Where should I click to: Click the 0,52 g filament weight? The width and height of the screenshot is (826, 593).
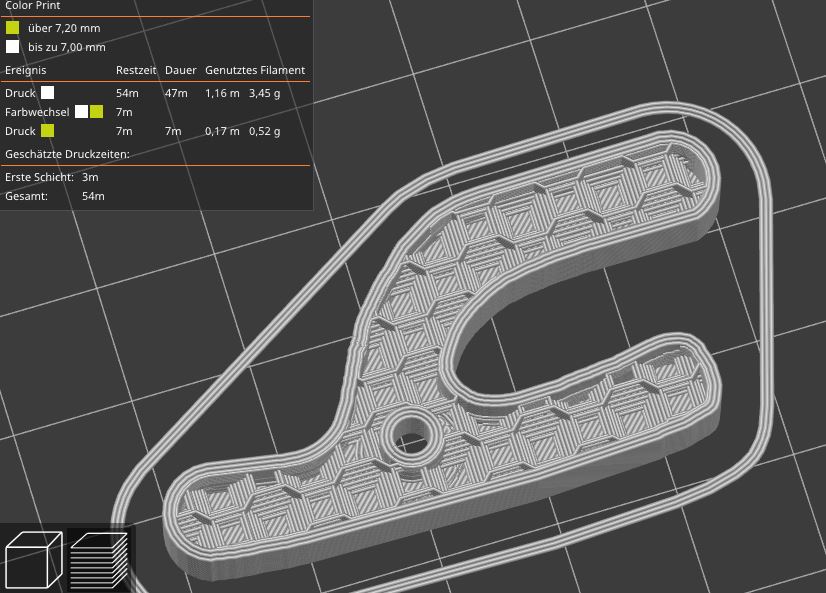pos(264,131)
